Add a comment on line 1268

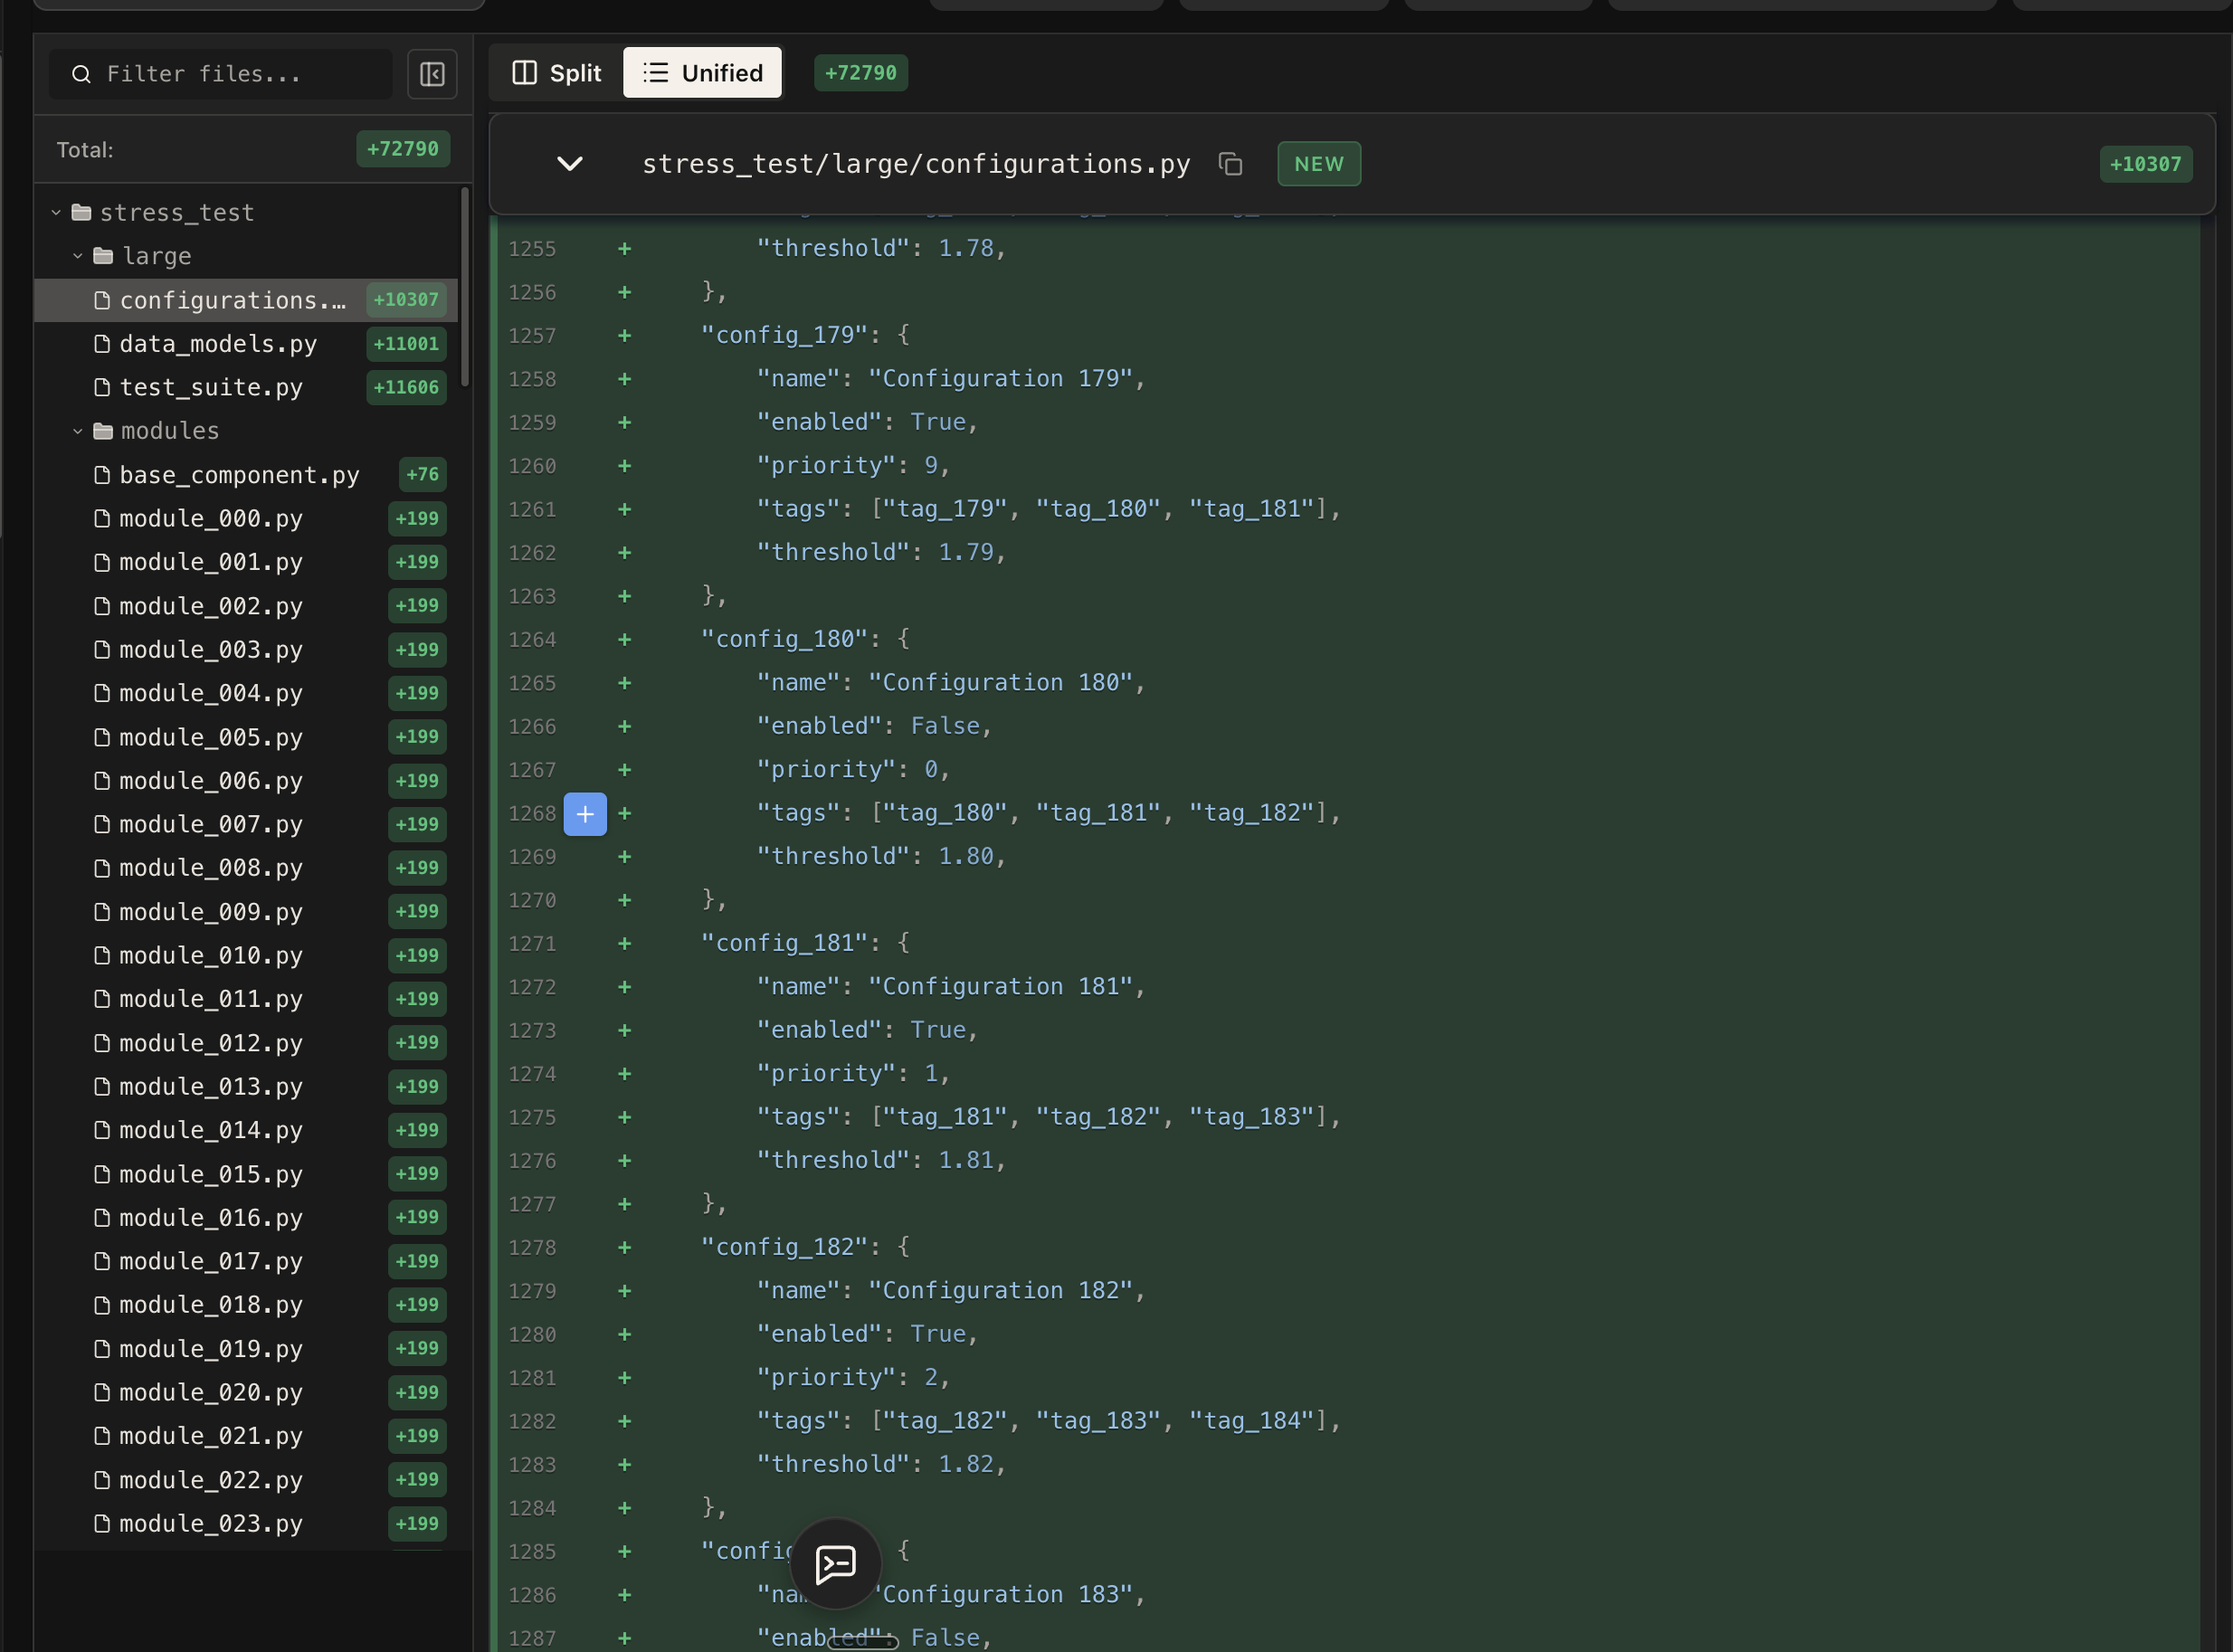pos(585,813)
